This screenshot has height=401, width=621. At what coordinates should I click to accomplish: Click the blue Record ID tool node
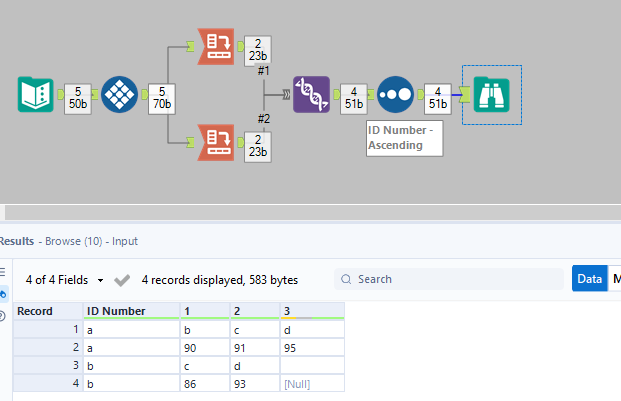click(x=119, y=93)
